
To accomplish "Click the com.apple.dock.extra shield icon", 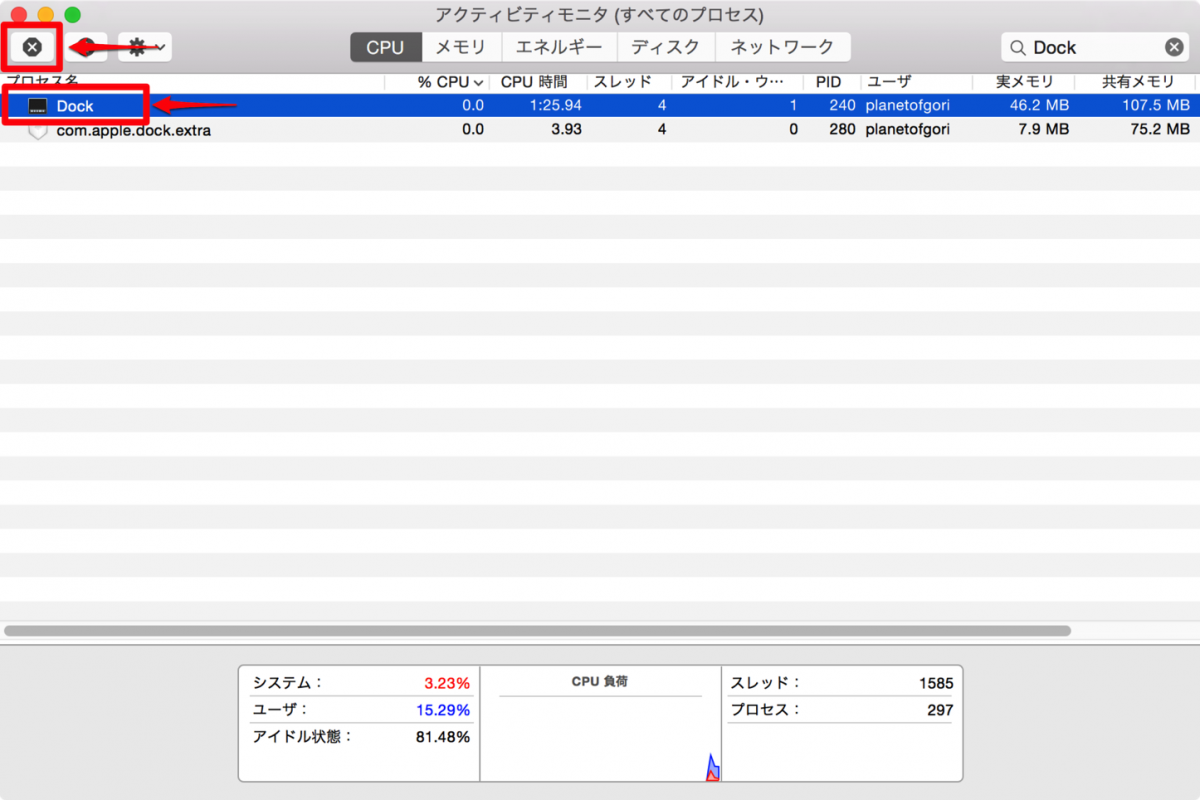I will (x=38, y=130).
